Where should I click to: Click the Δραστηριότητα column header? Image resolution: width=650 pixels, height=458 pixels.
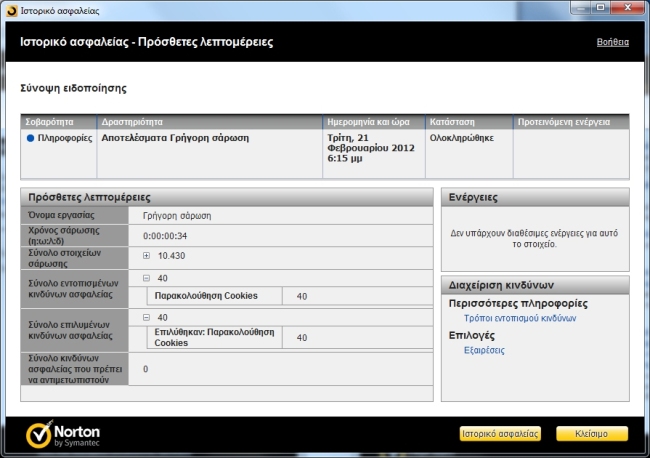pyautogui.click(x=210, y=121)
